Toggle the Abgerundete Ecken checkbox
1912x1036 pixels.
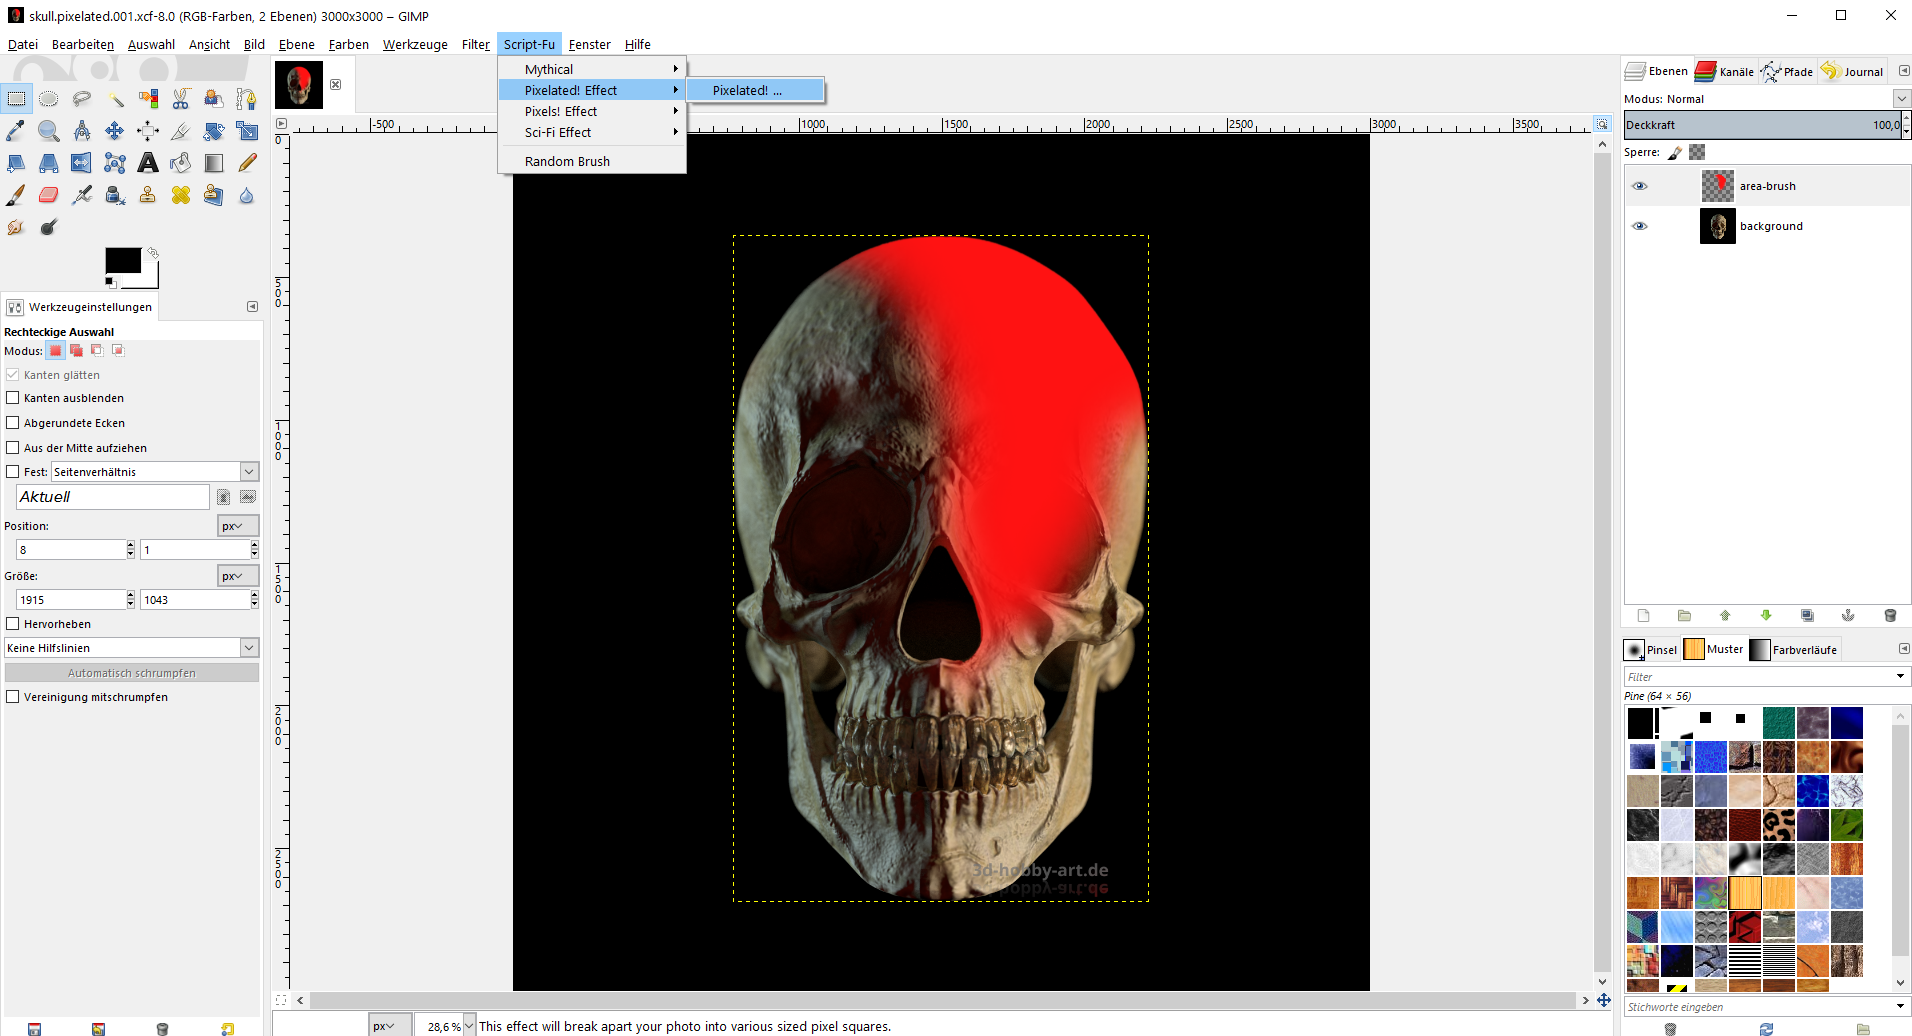pyautogui.click(x=13, y=423)
